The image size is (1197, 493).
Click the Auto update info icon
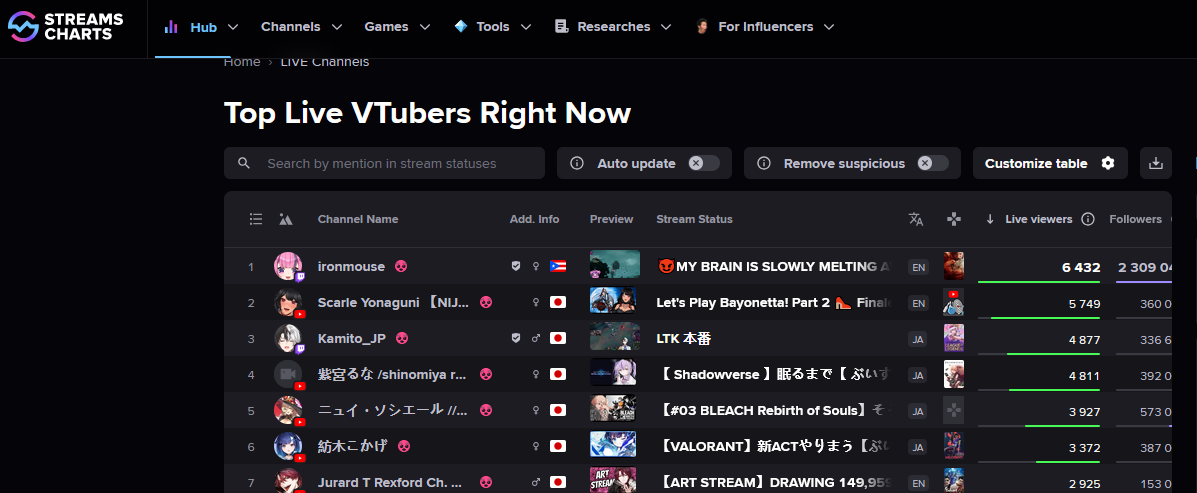coord(577,163)
